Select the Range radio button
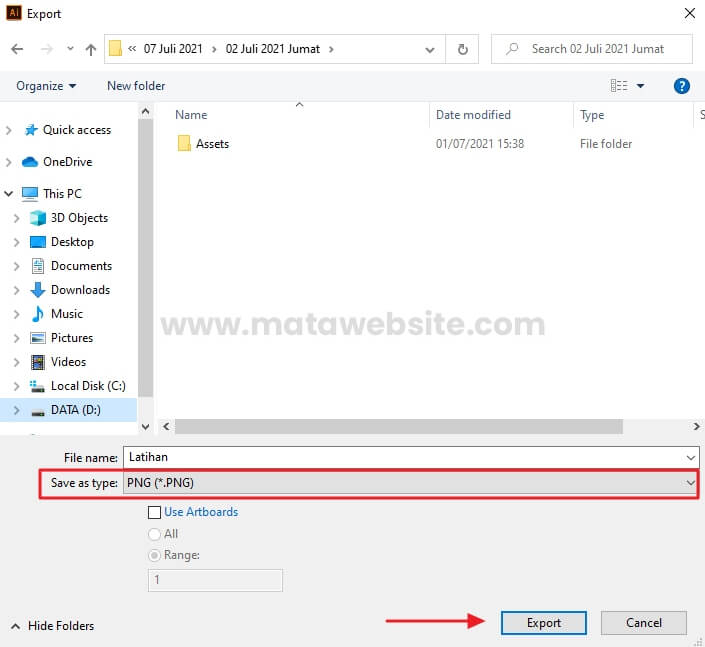This screenshot has height=647, width=705. 154,555
